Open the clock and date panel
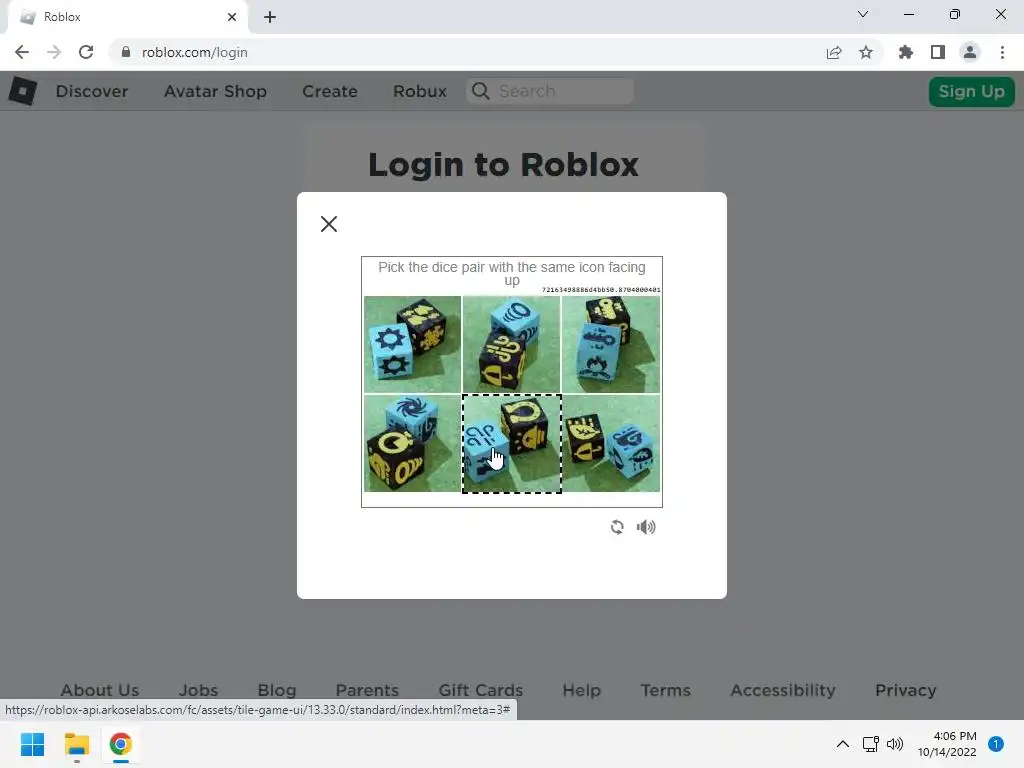Screen dimensions: 1024x768 947,744
